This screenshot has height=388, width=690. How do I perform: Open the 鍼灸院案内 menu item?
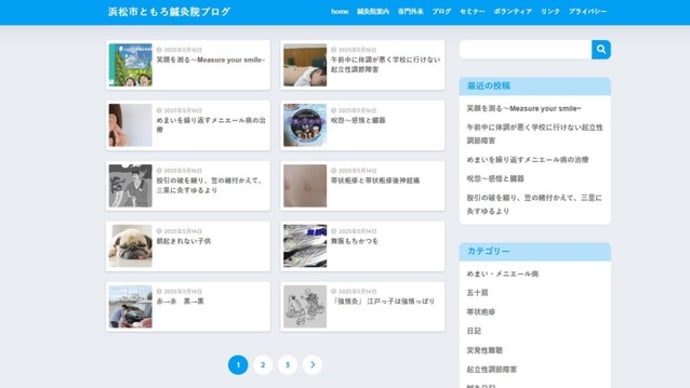373,12
